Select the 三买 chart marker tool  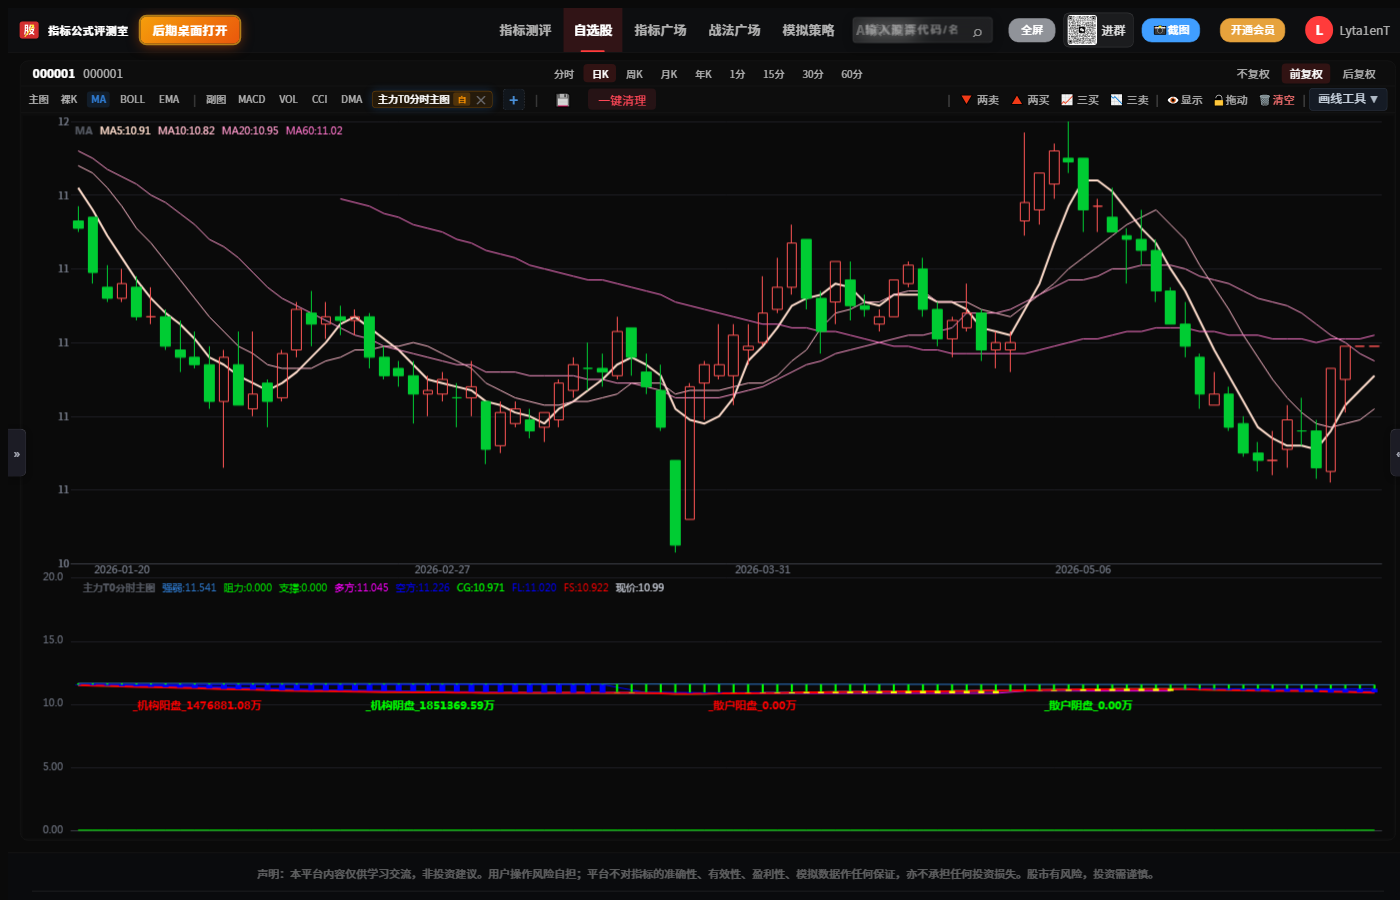(x=1080, y=100)
